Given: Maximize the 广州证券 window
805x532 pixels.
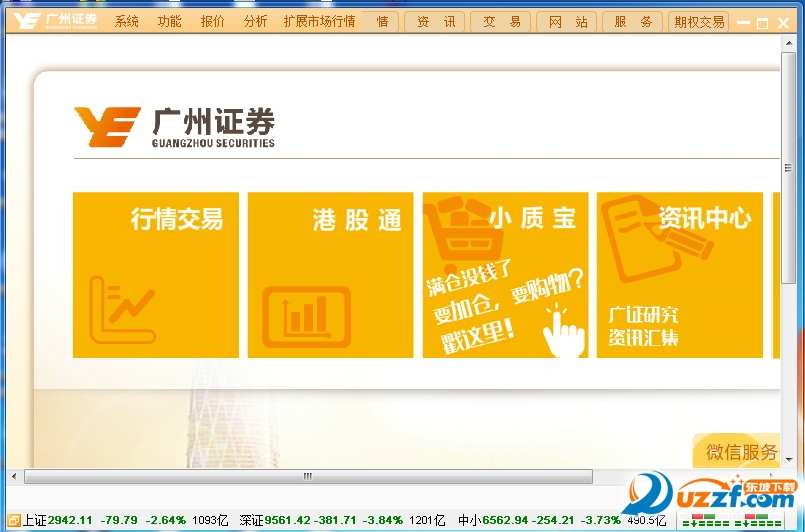Looking at the screenshot, I should (x=762, y=23).
